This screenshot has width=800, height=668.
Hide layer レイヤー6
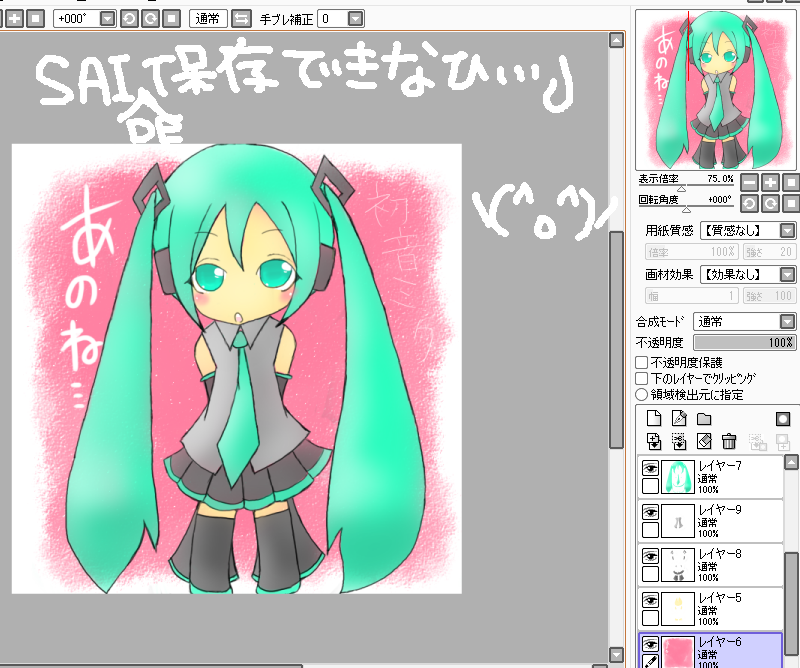pyautogui.click(x=650, y=644)
